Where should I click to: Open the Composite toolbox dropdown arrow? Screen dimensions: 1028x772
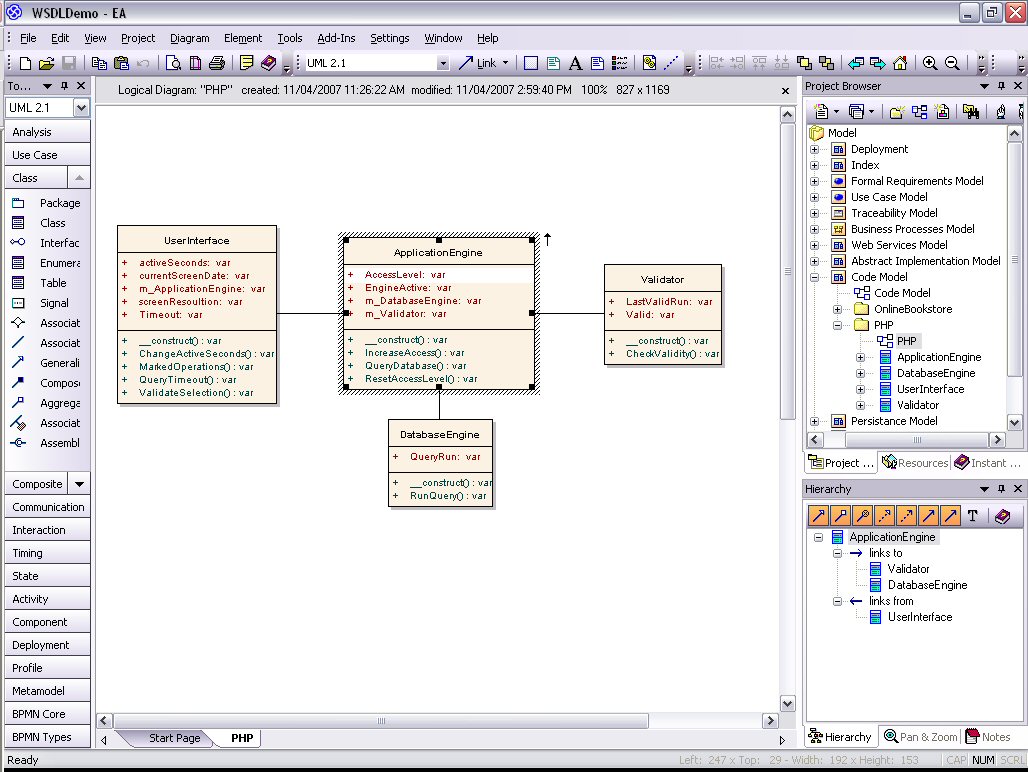(79, 484)
